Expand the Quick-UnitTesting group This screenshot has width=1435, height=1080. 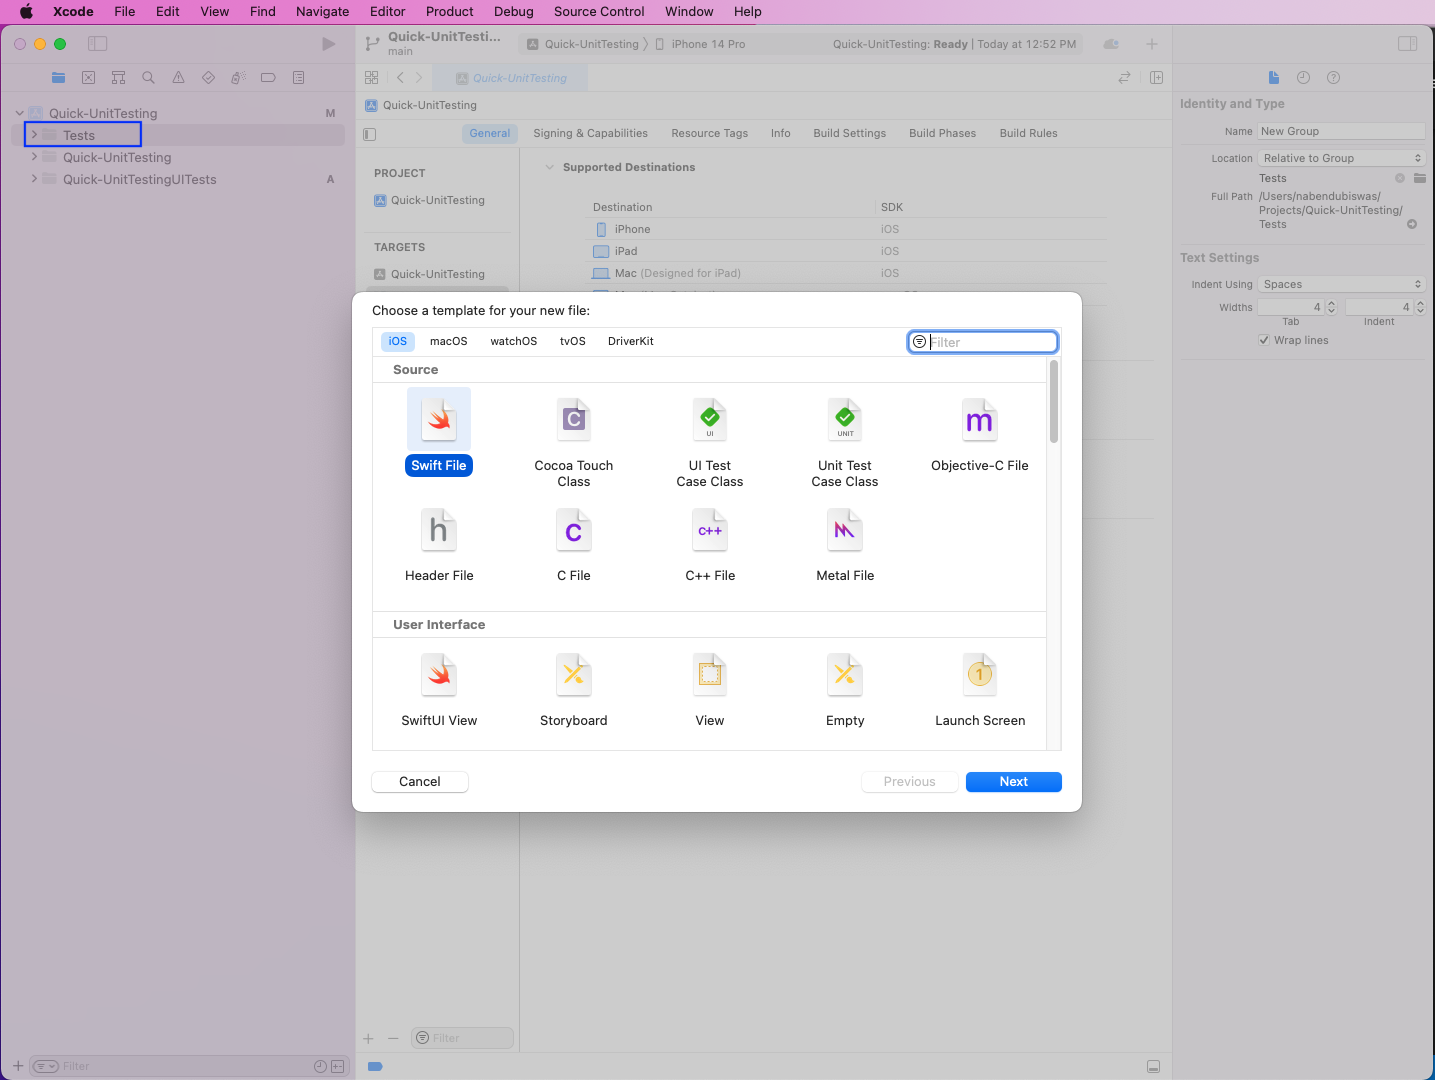click(x=34, y=157)
